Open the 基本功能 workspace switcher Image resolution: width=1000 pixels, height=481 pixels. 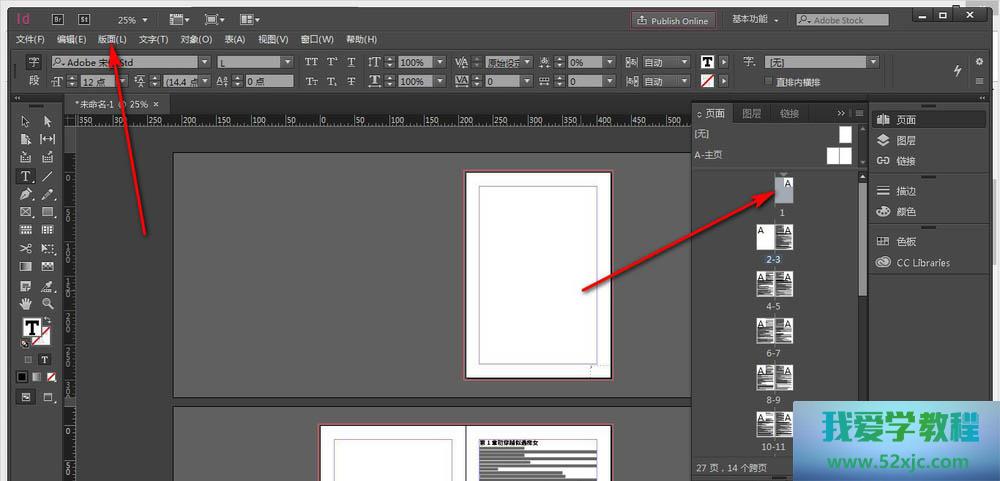click(760, 19)
